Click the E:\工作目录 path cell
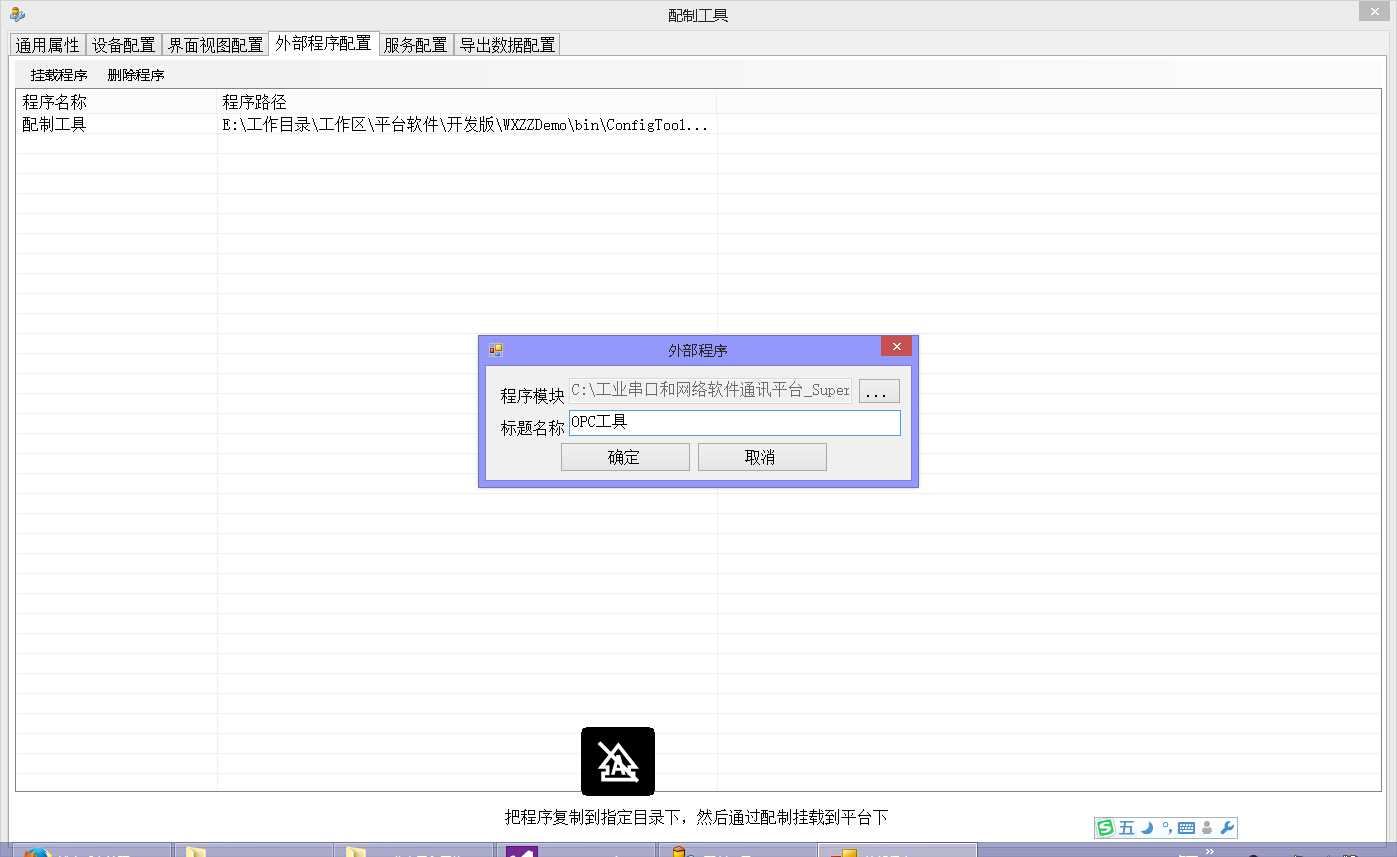The width and height of the screenshot is (1397, 857). click(x=465, y=125)
